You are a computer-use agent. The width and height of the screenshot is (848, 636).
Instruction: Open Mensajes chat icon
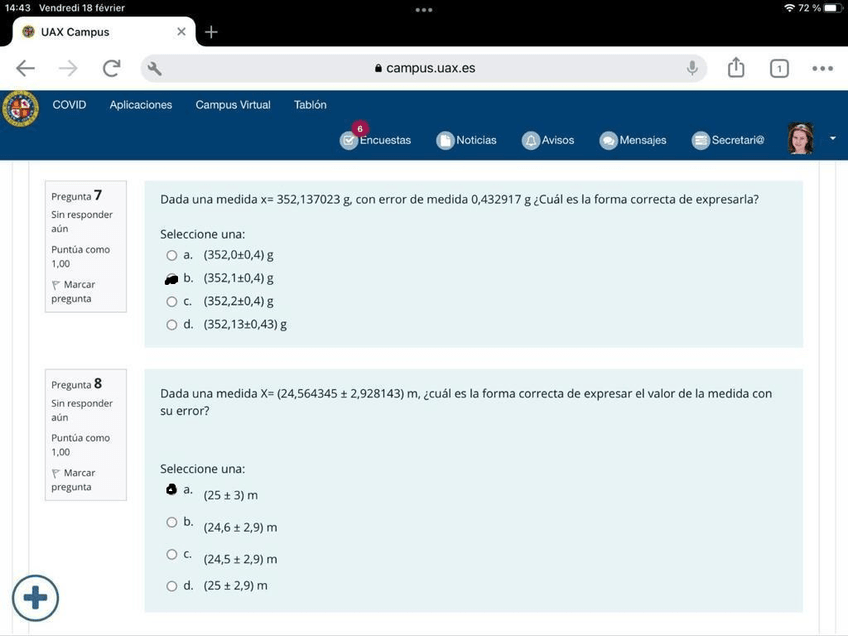(x=608, y=141)
